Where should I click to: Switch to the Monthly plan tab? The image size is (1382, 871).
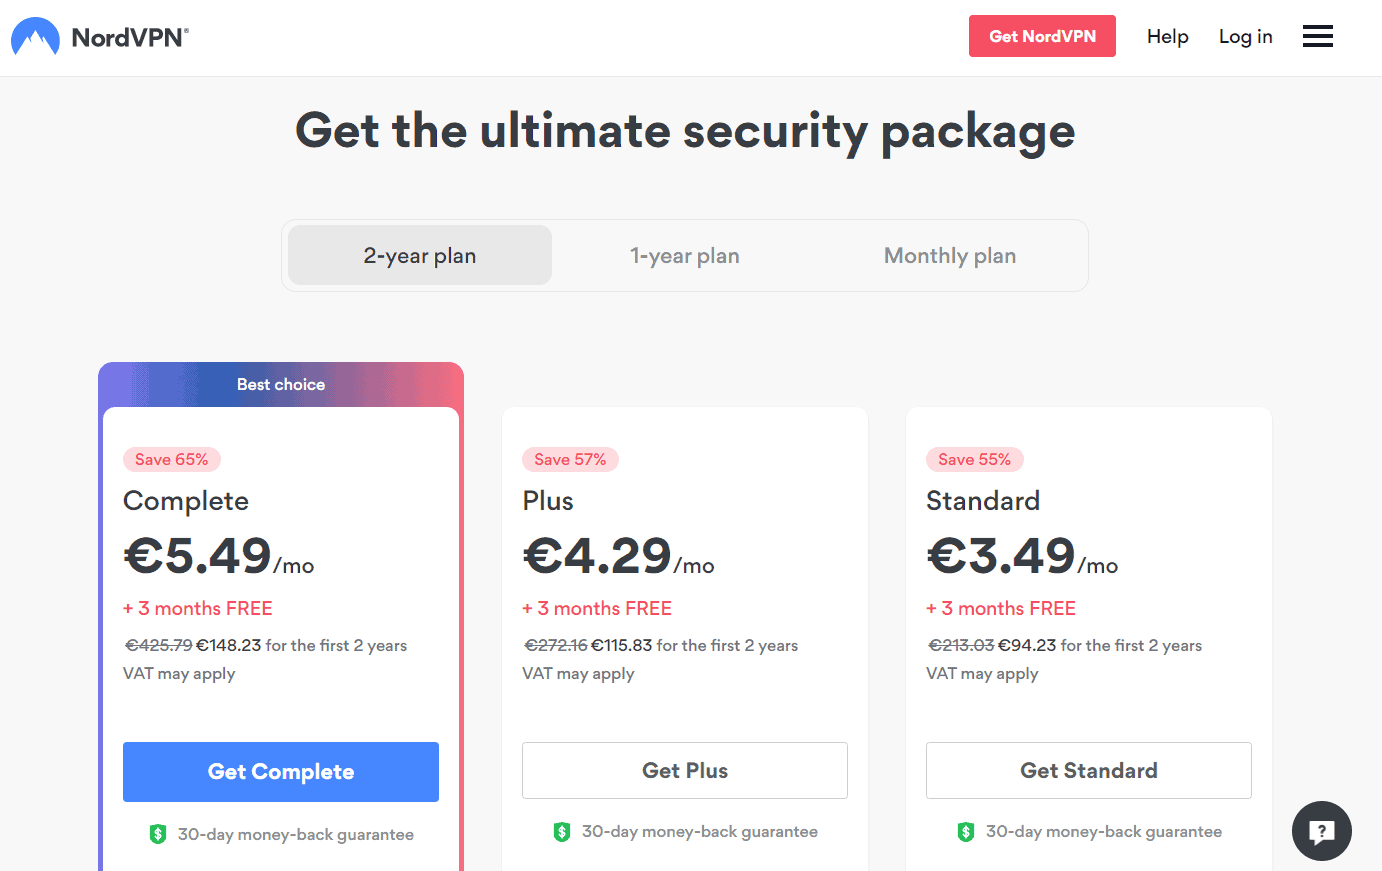[950, 256]
